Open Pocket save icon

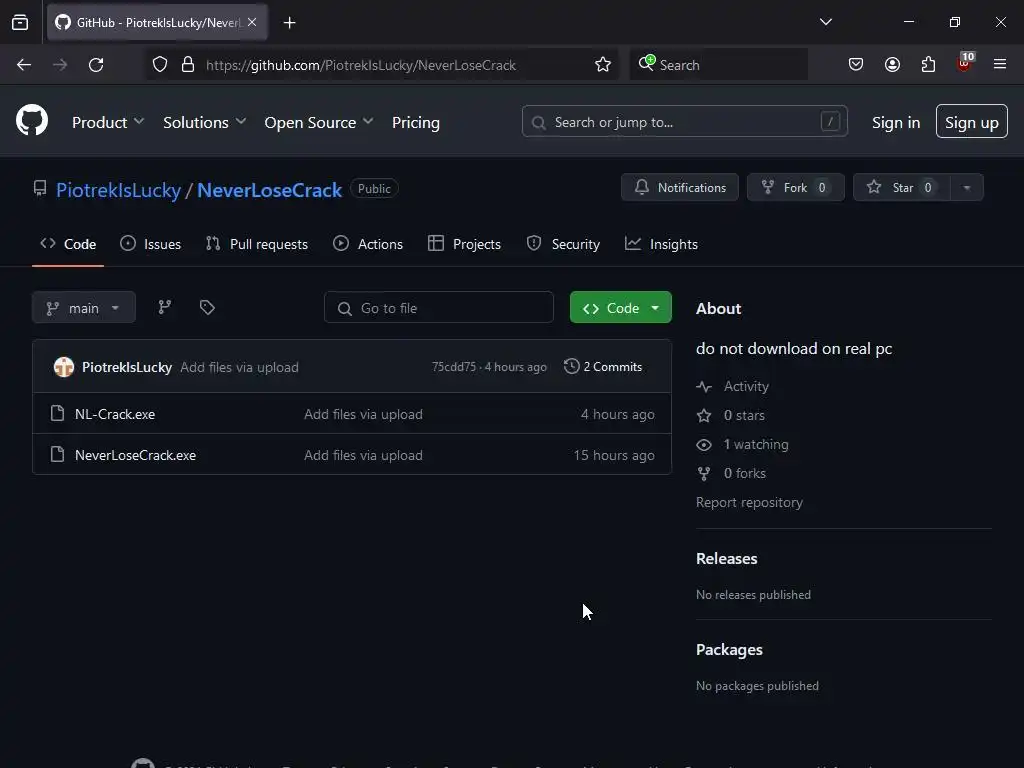coord(856,65)
